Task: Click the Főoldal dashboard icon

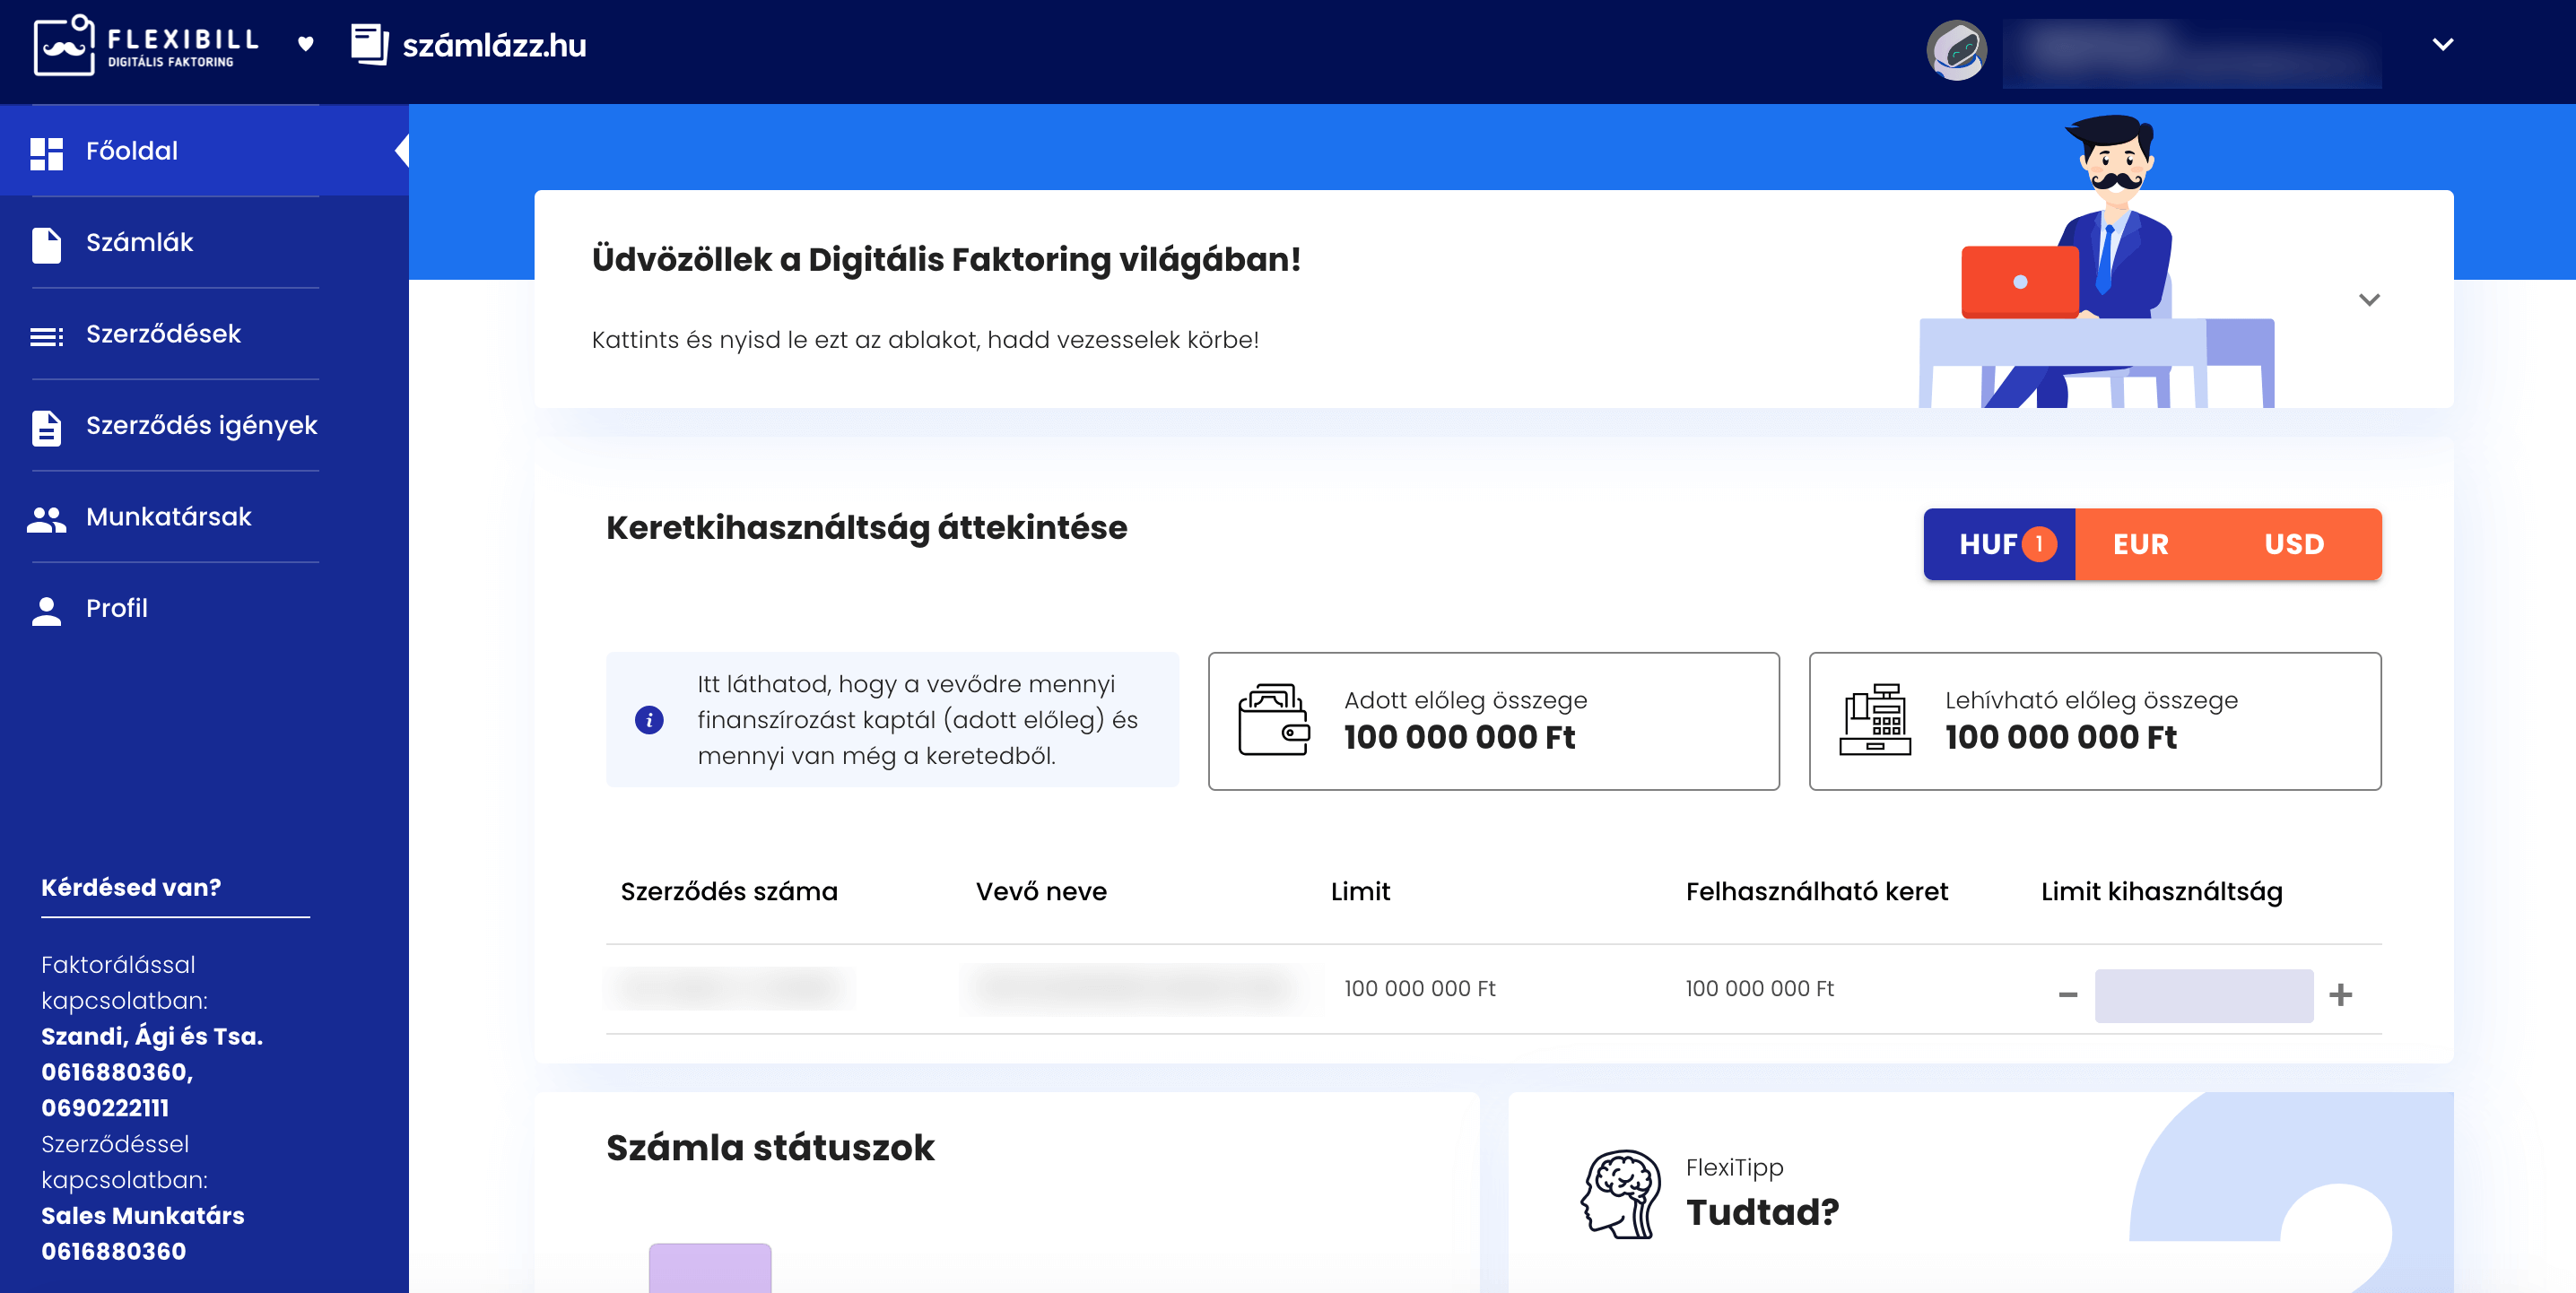Action: (x=46, y=153)
